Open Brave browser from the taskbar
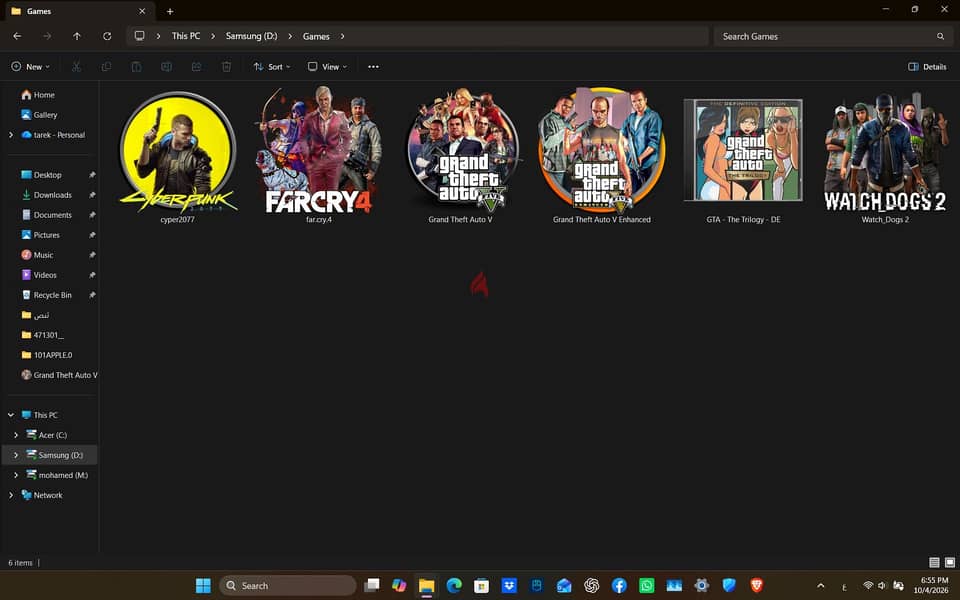This screenshot has height=600, width=960. pos(757,585)
